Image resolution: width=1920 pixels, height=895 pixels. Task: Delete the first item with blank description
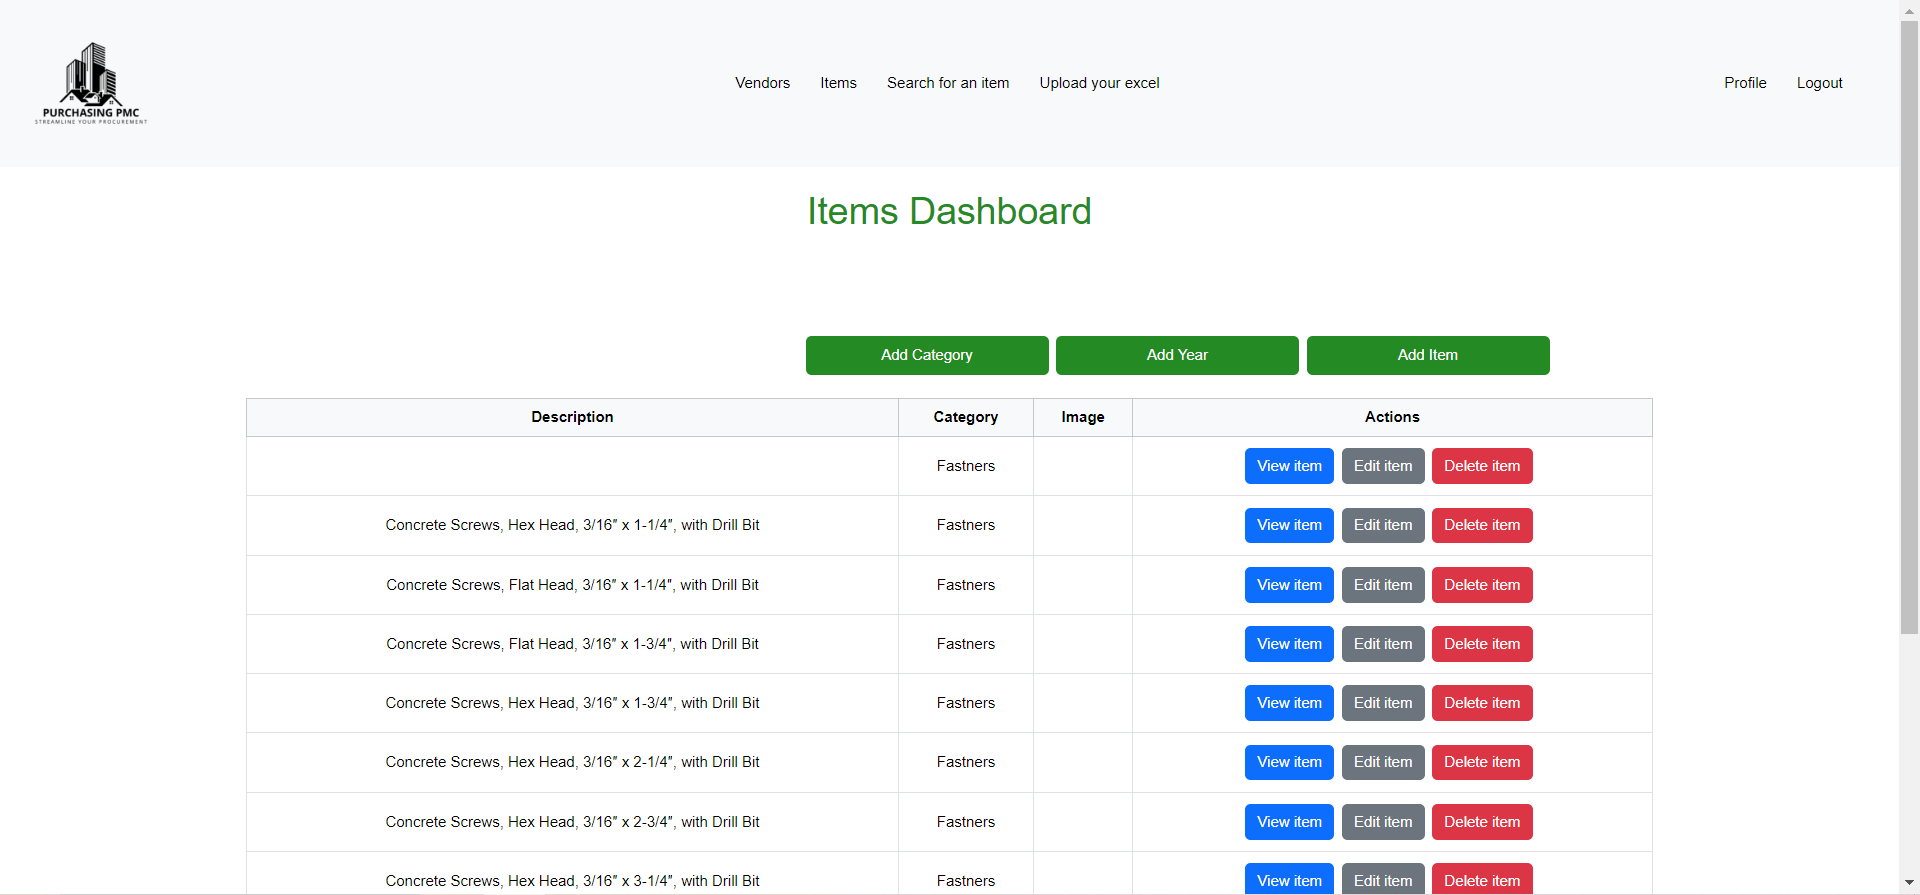pos(1481,466)
